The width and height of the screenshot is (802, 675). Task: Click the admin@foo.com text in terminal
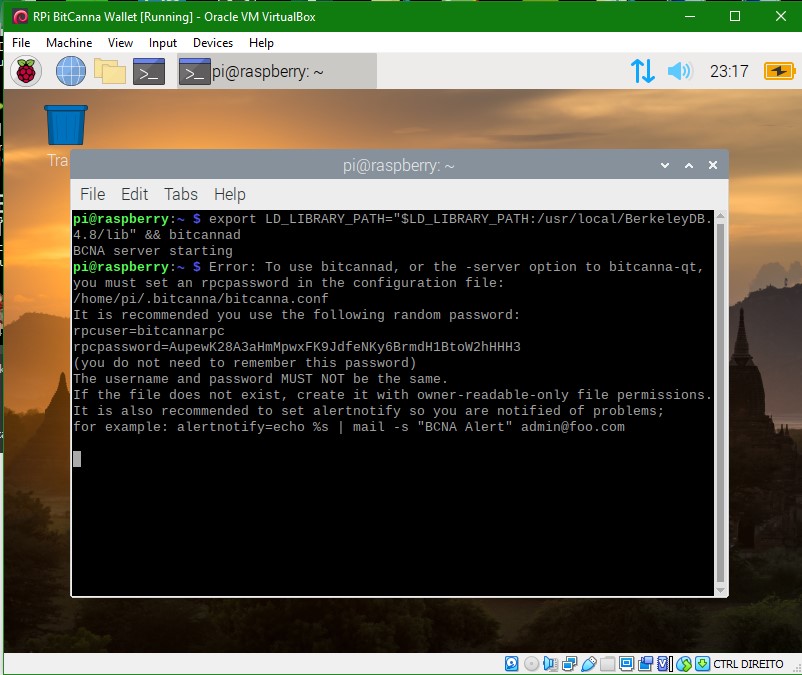(573, 426)
